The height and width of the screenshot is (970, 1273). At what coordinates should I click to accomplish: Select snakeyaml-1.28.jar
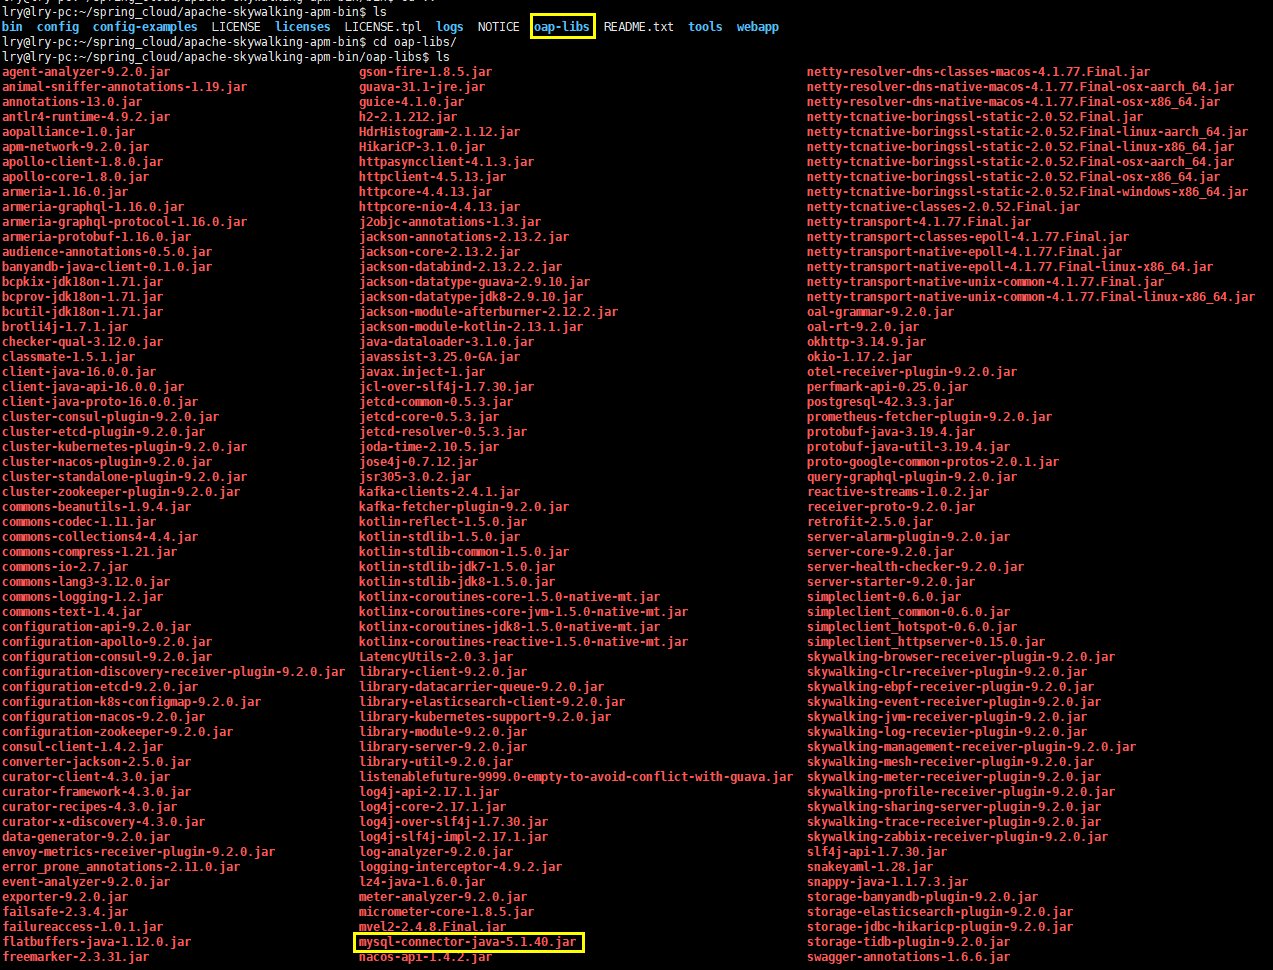click(870, 867)
